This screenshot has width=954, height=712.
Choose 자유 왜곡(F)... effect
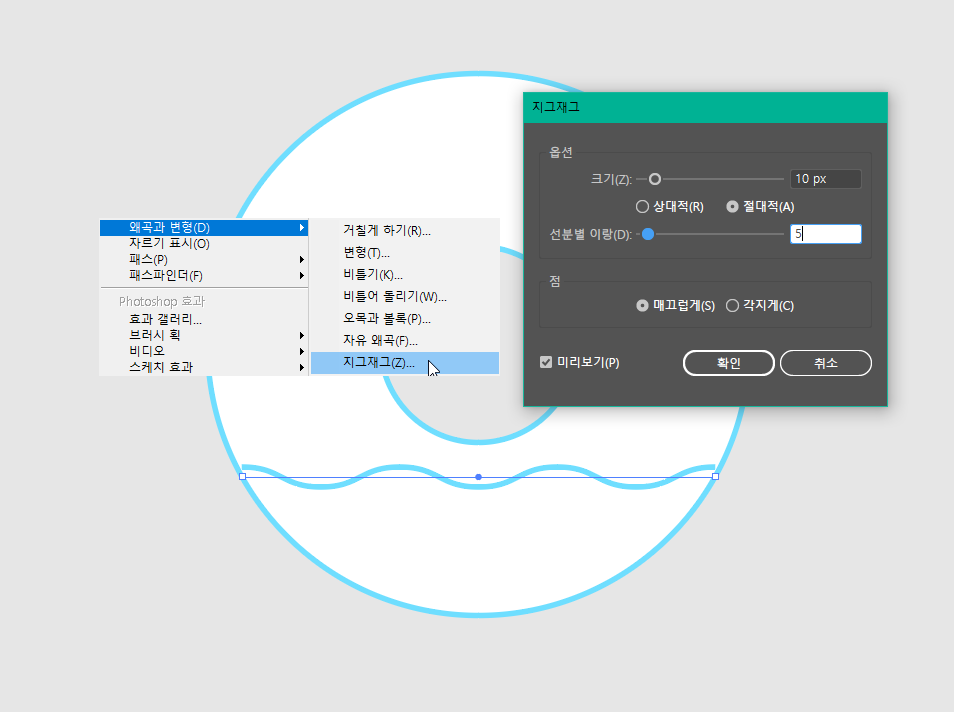pyautogui.click(x=405, y=340)
